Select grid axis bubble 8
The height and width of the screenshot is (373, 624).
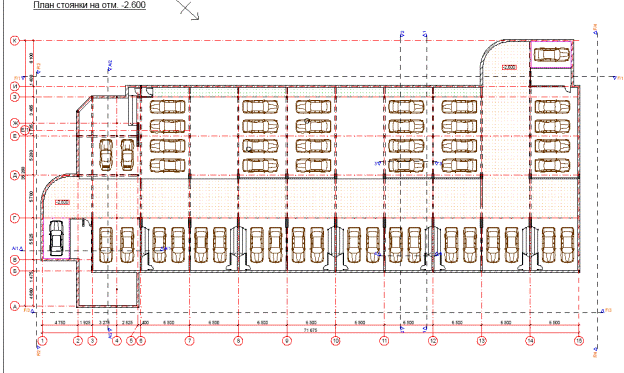click(238, 341)
